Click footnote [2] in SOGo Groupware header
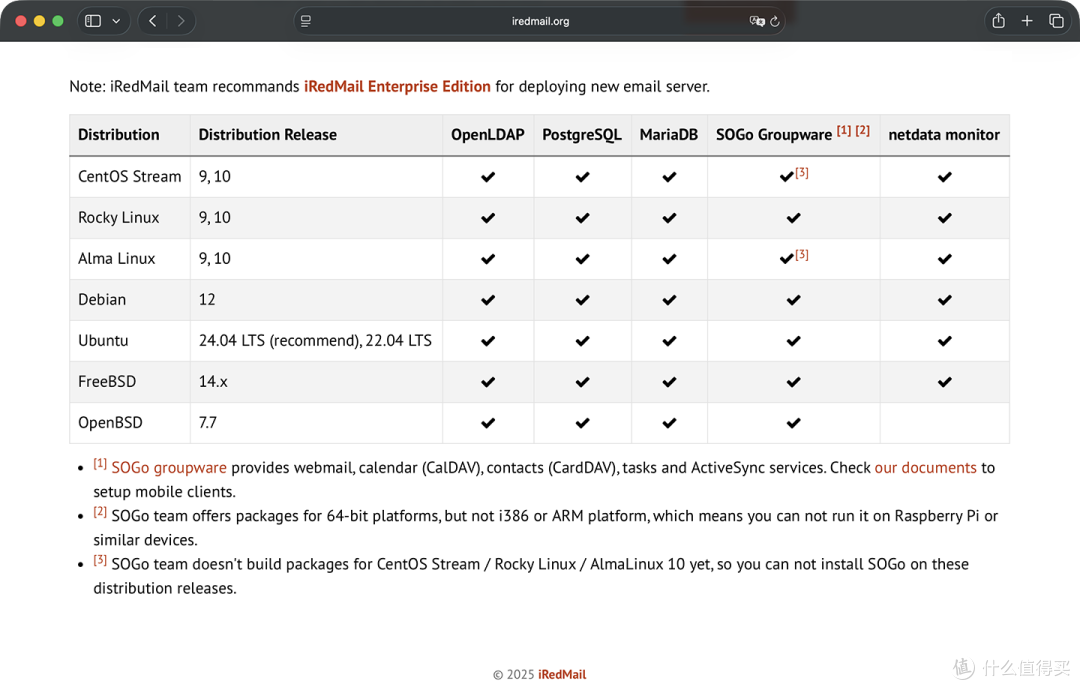 862,130
